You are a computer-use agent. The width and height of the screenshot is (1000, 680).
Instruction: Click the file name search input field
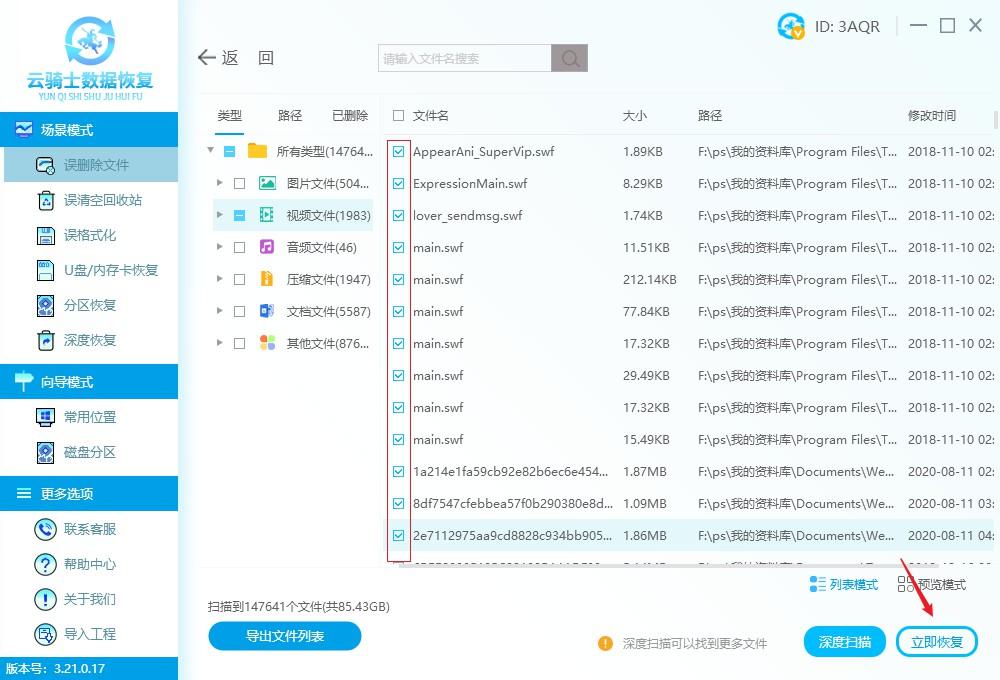point(462,58)
